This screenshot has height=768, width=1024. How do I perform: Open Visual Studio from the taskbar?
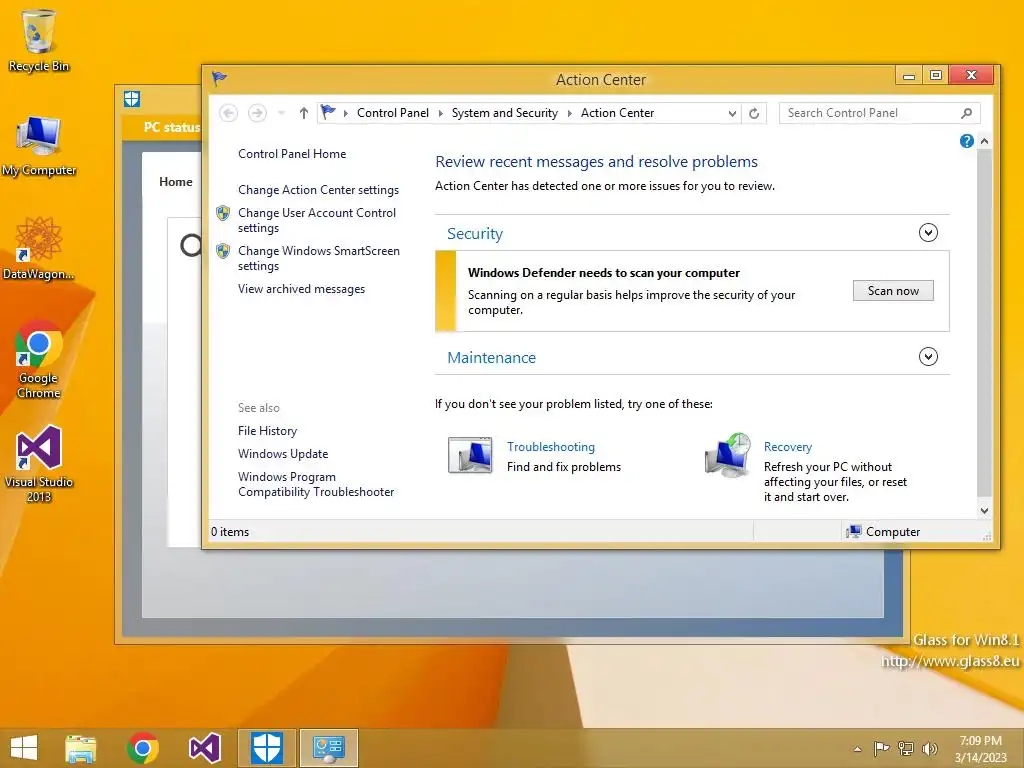tap(204, 748)
